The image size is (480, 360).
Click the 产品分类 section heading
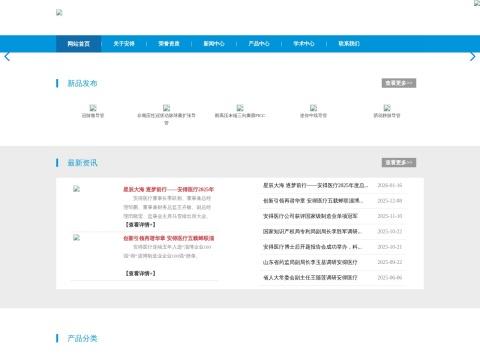(82, 338)
